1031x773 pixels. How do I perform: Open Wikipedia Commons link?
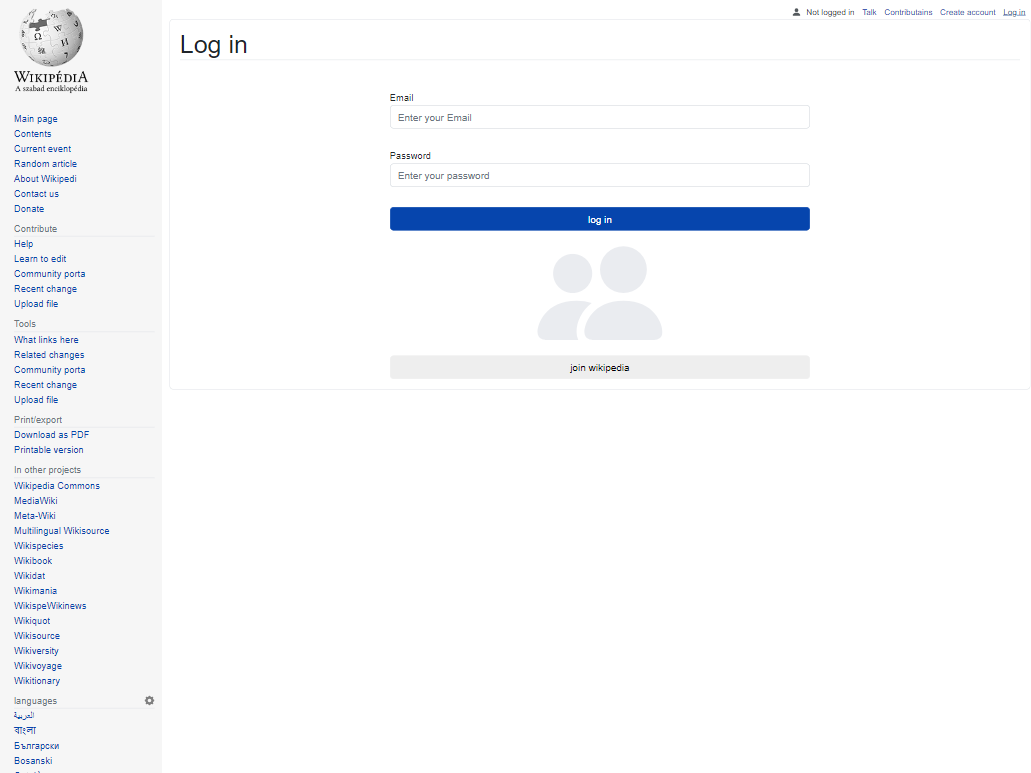pyautogui.click(x=57, y=486)
